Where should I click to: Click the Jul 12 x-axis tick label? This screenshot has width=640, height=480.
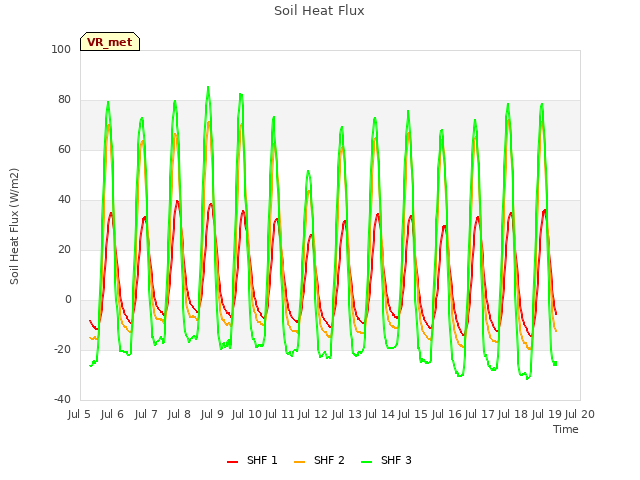313,414
